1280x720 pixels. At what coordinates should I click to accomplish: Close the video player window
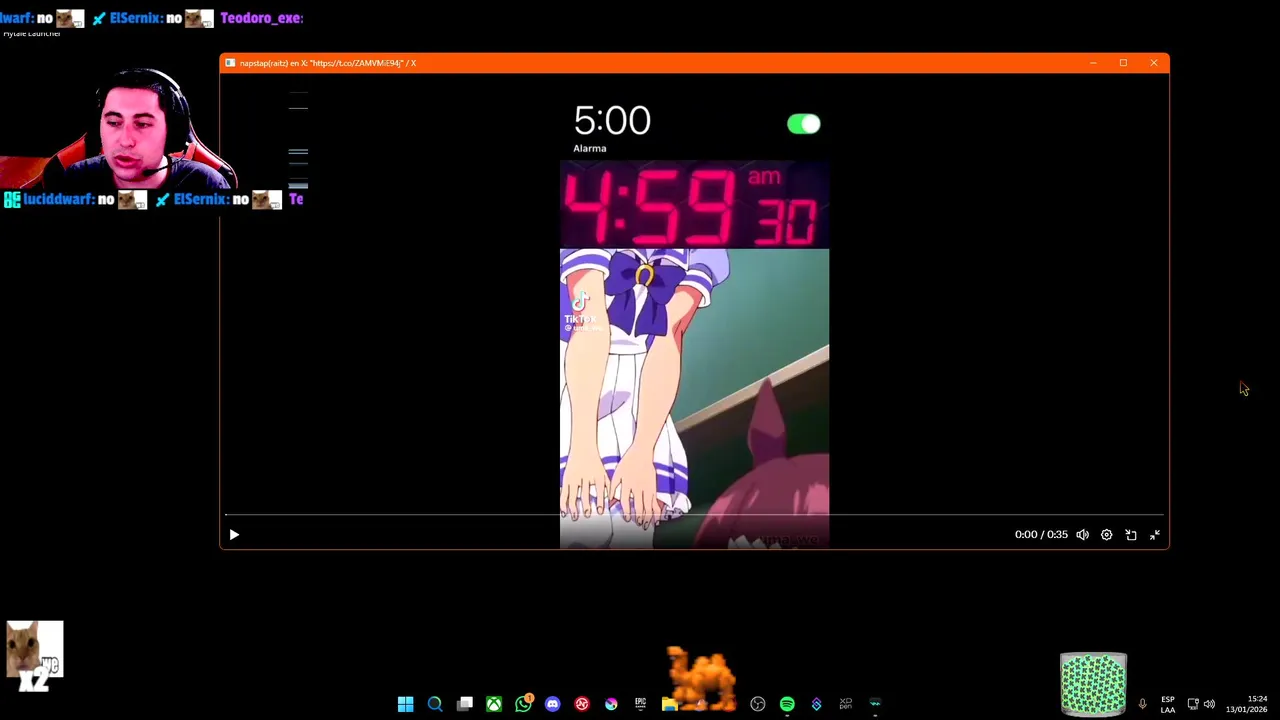(x=1153, y=63)
